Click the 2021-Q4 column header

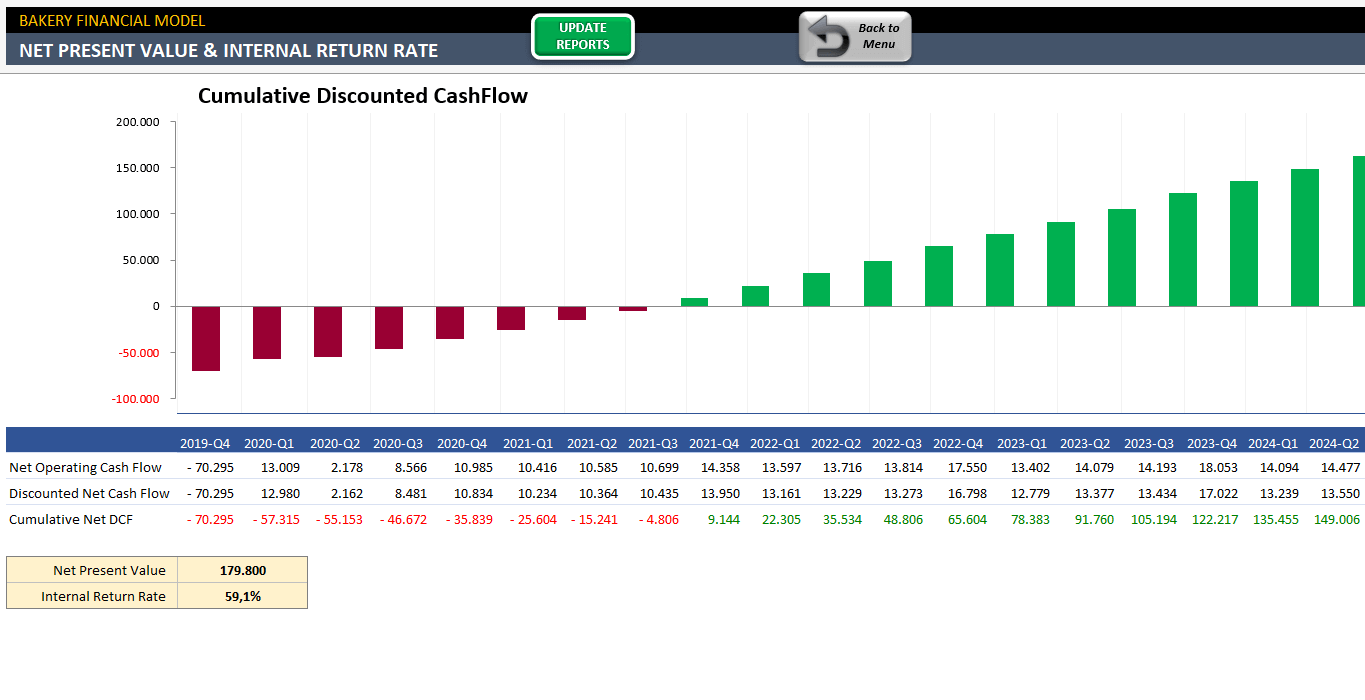[x=714, y=443]
